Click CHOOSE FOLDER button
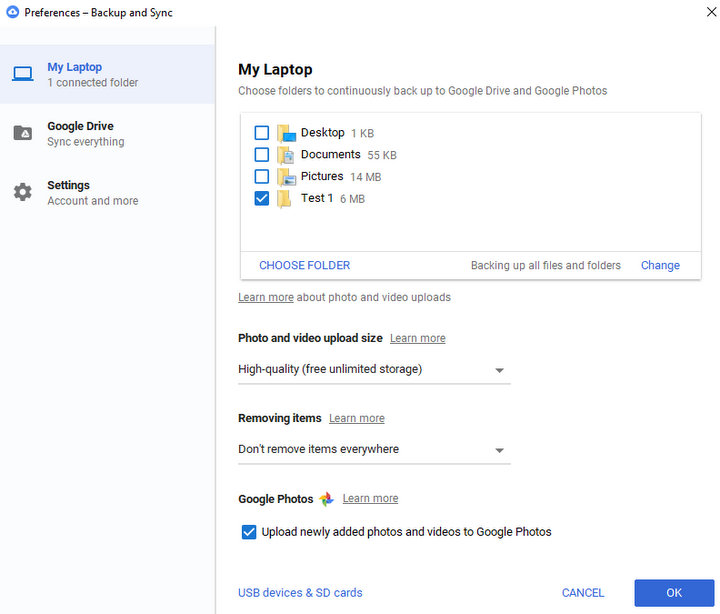 tap(304, 265)
